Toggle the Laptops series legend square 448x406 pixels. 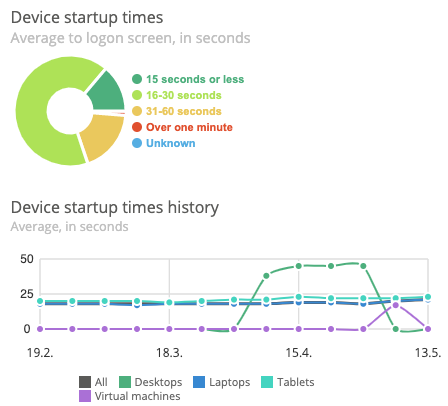[x=199, y=382]
